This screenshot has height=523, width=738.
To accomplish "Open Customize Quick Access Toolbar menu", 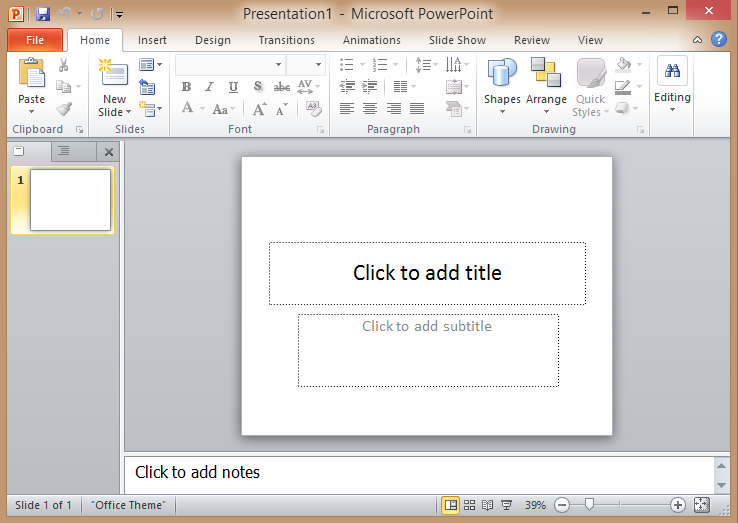I will click(119, 15).
